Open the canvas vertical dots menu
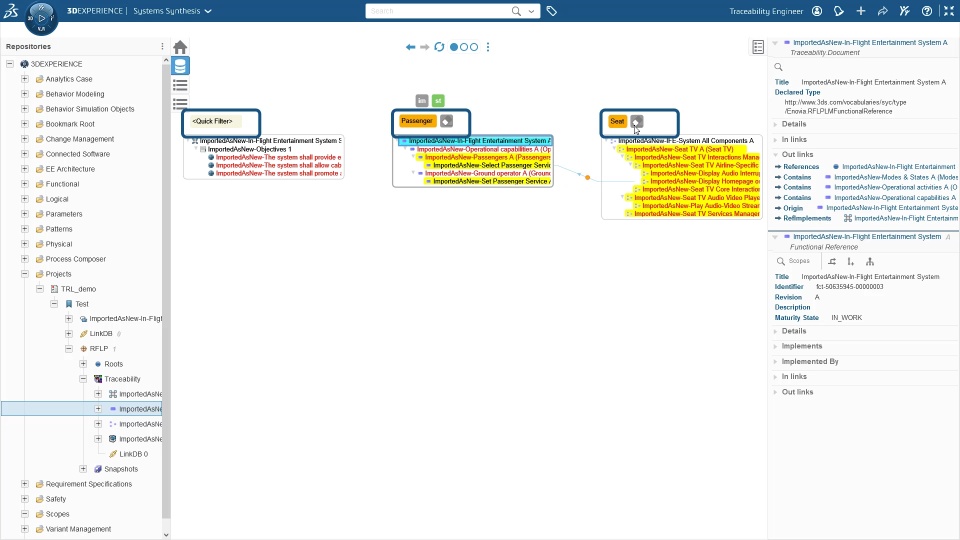The width and height of the screenshot is (960, 540). 488,47
